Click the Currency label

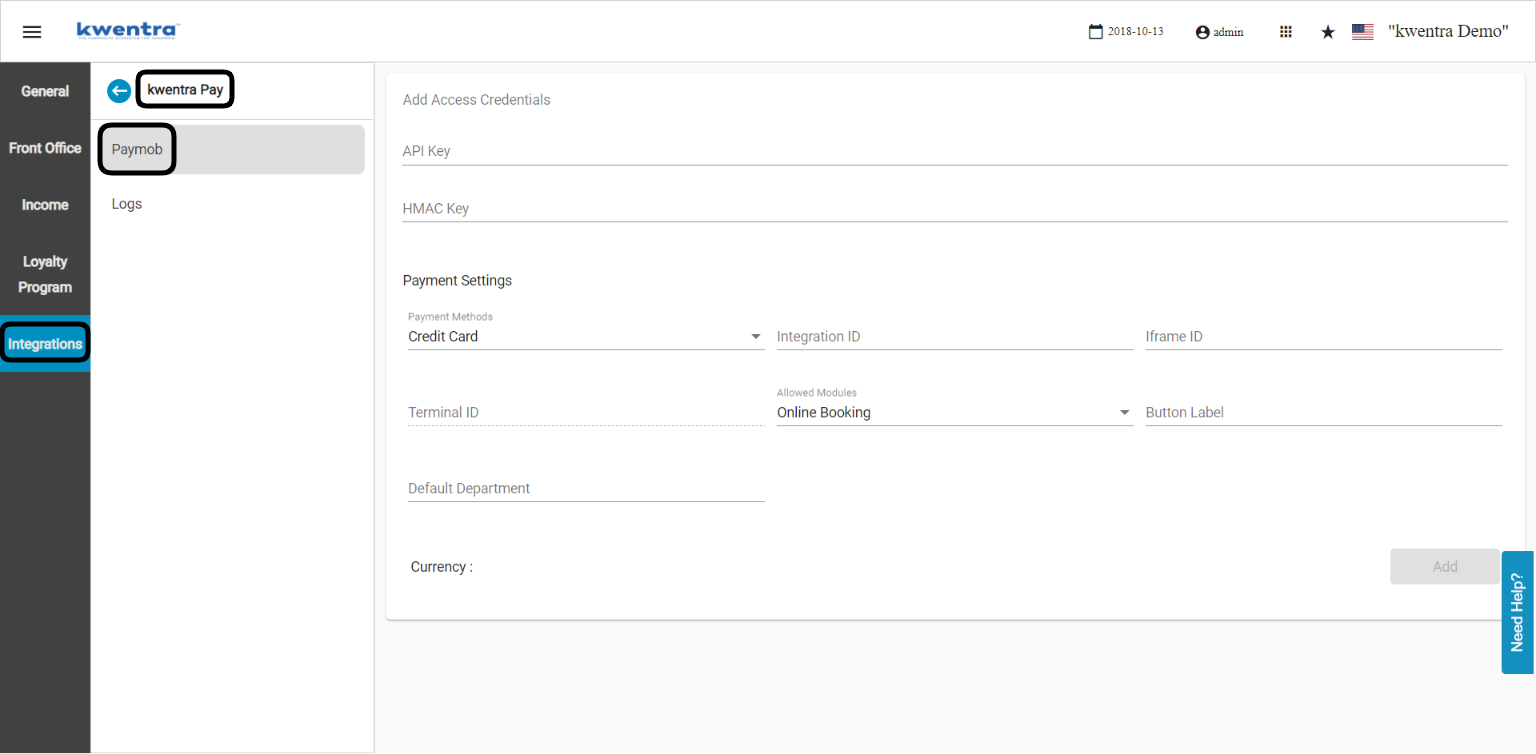441,567
